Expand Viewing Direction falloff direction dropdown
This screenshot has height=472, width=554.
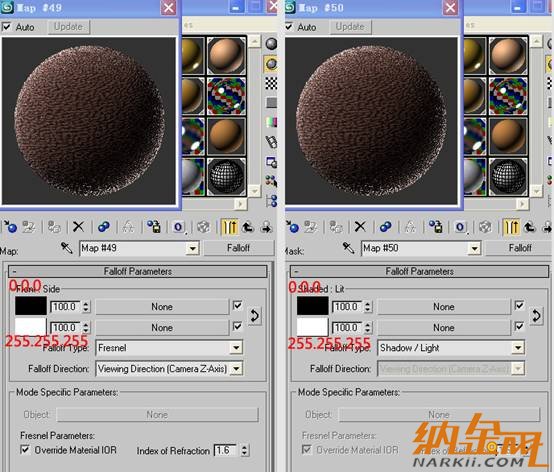coord(169,369)
